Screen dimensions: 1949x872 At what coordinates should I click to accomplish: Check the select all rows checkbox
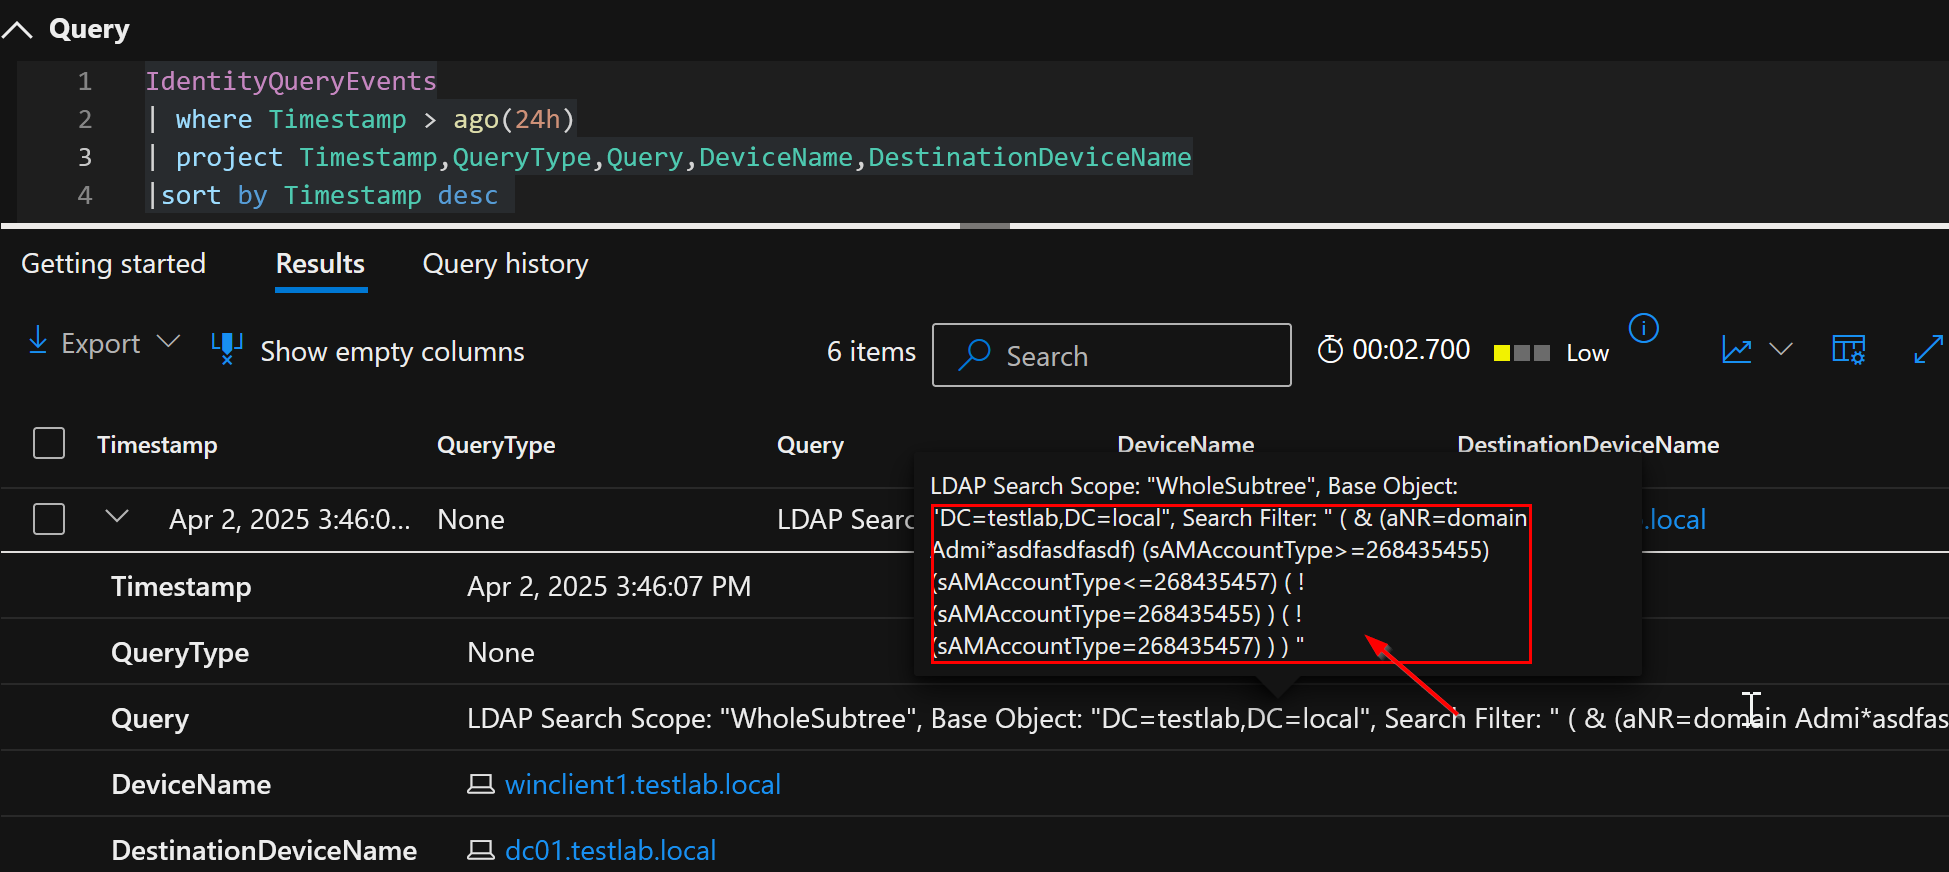tap(49, 443)
